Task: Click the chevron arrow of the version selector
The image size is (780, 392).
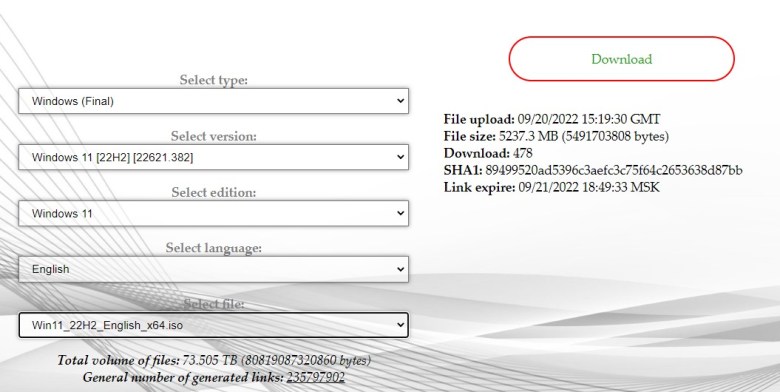Action: point(400,157)
